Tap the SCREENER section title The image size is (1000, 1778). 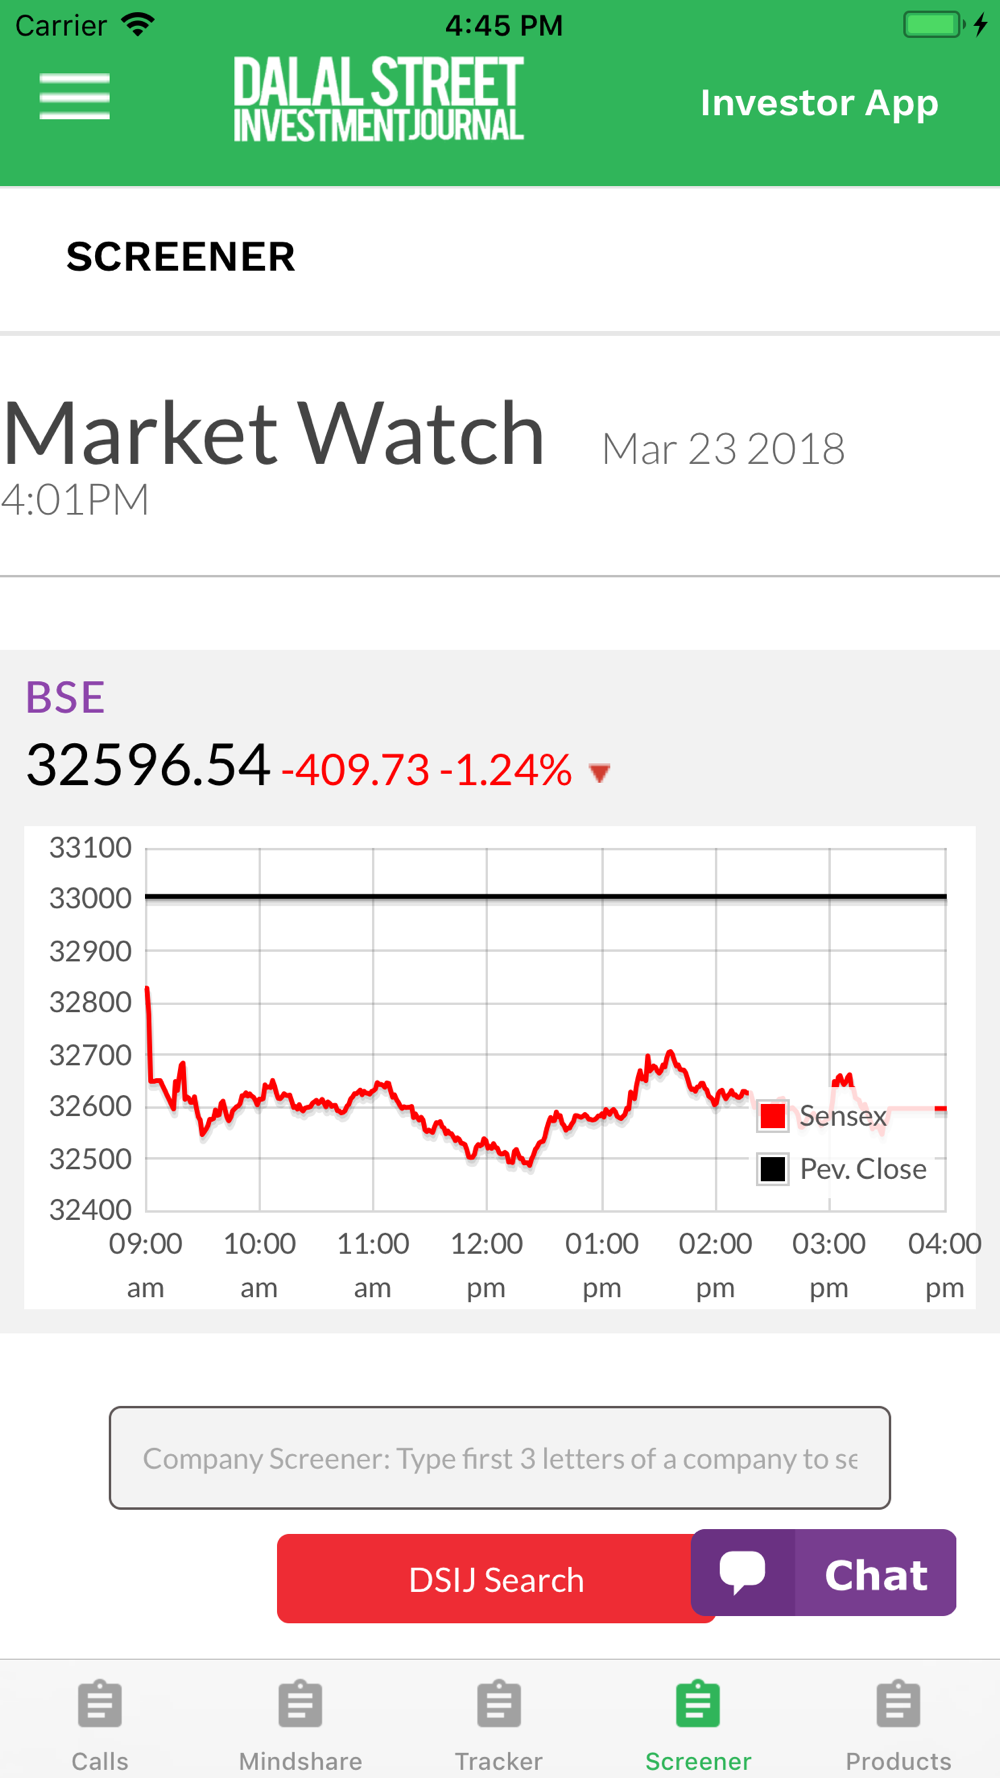[x=181, y=257]
